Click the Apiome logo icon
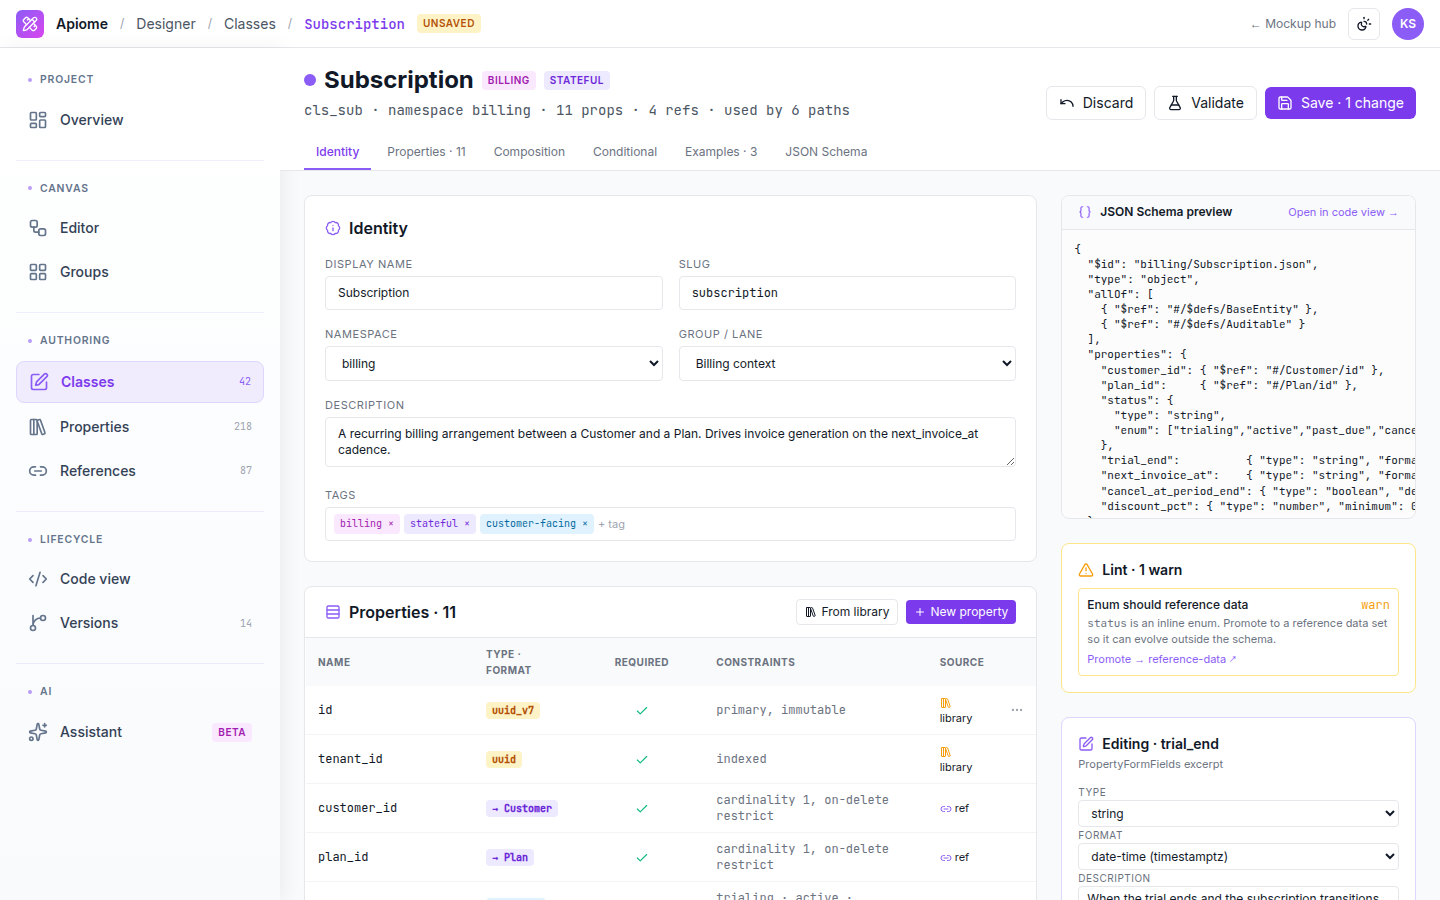Screen dimensions: 1440x900 point(30,24)
